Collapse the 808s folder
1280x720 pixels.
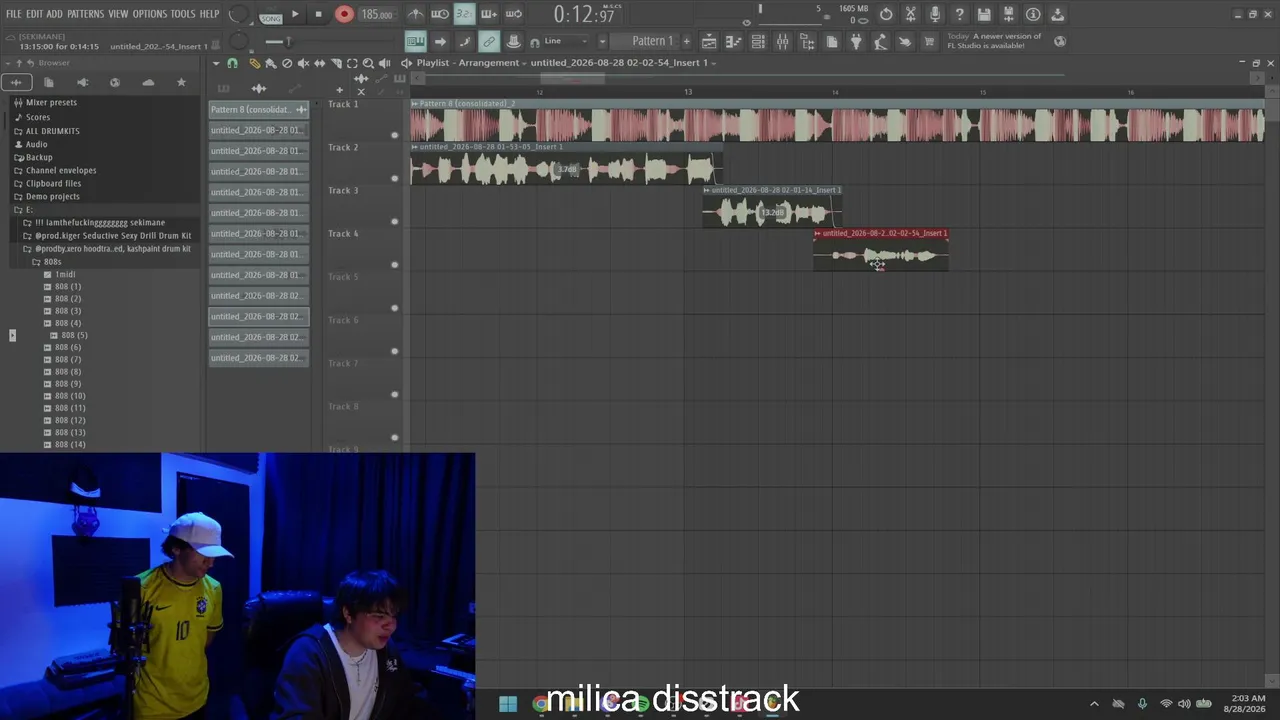(52, 262)
